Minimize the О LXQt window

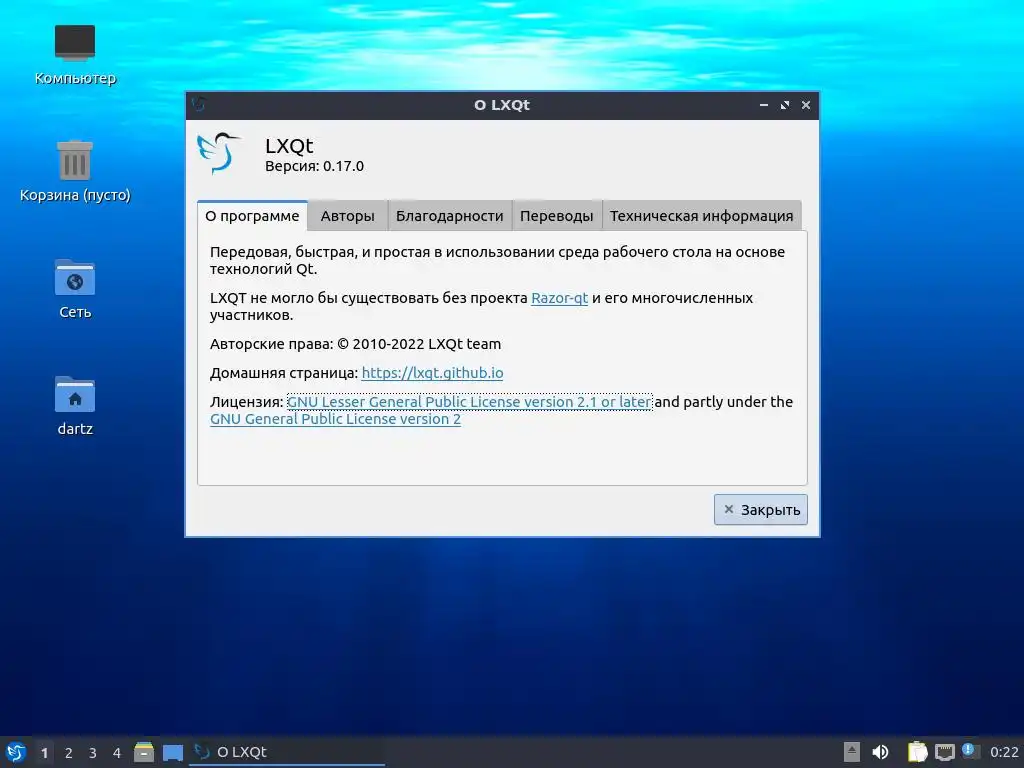763,105
